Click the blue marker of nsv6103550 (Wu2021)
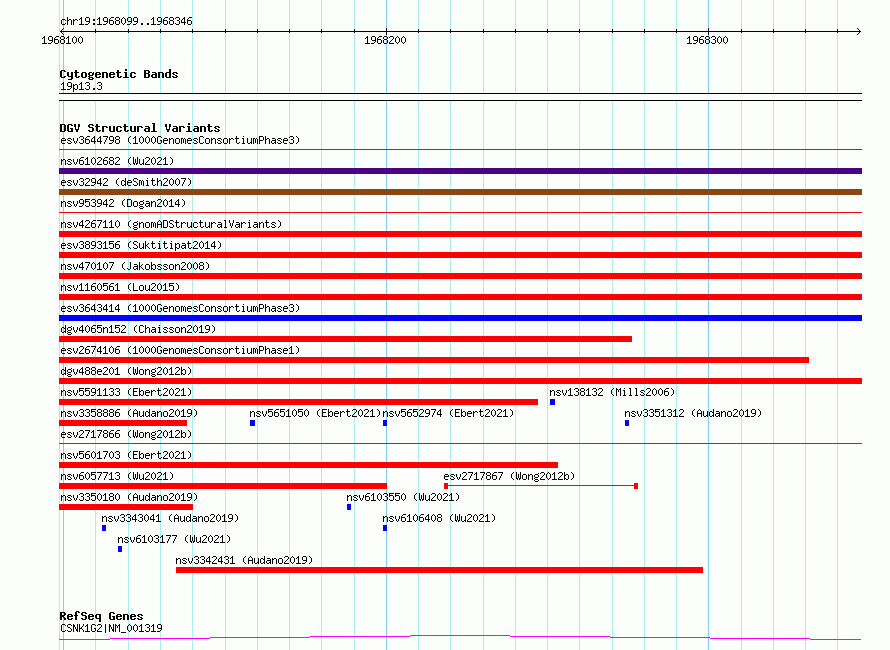890x650 pixels. pyautogui.click(x=349, y=507)
